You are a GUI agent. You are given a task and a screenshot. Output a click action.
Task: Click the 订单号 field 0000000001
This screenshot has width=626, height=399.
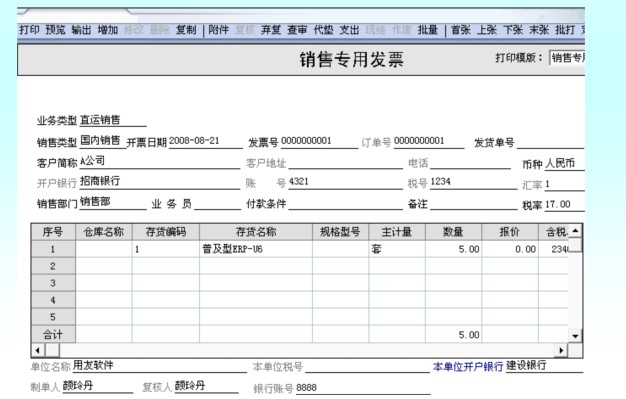429,141
